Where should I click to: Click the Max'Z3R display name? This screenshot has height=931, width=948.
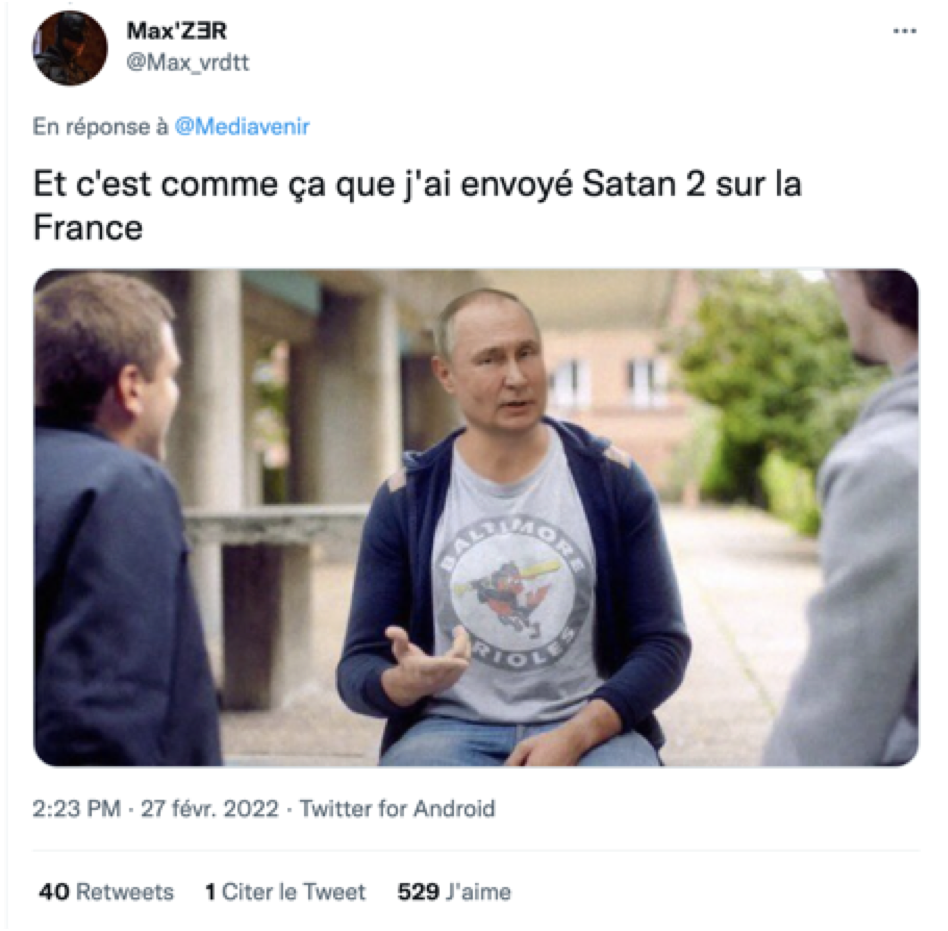coord(177,30)
